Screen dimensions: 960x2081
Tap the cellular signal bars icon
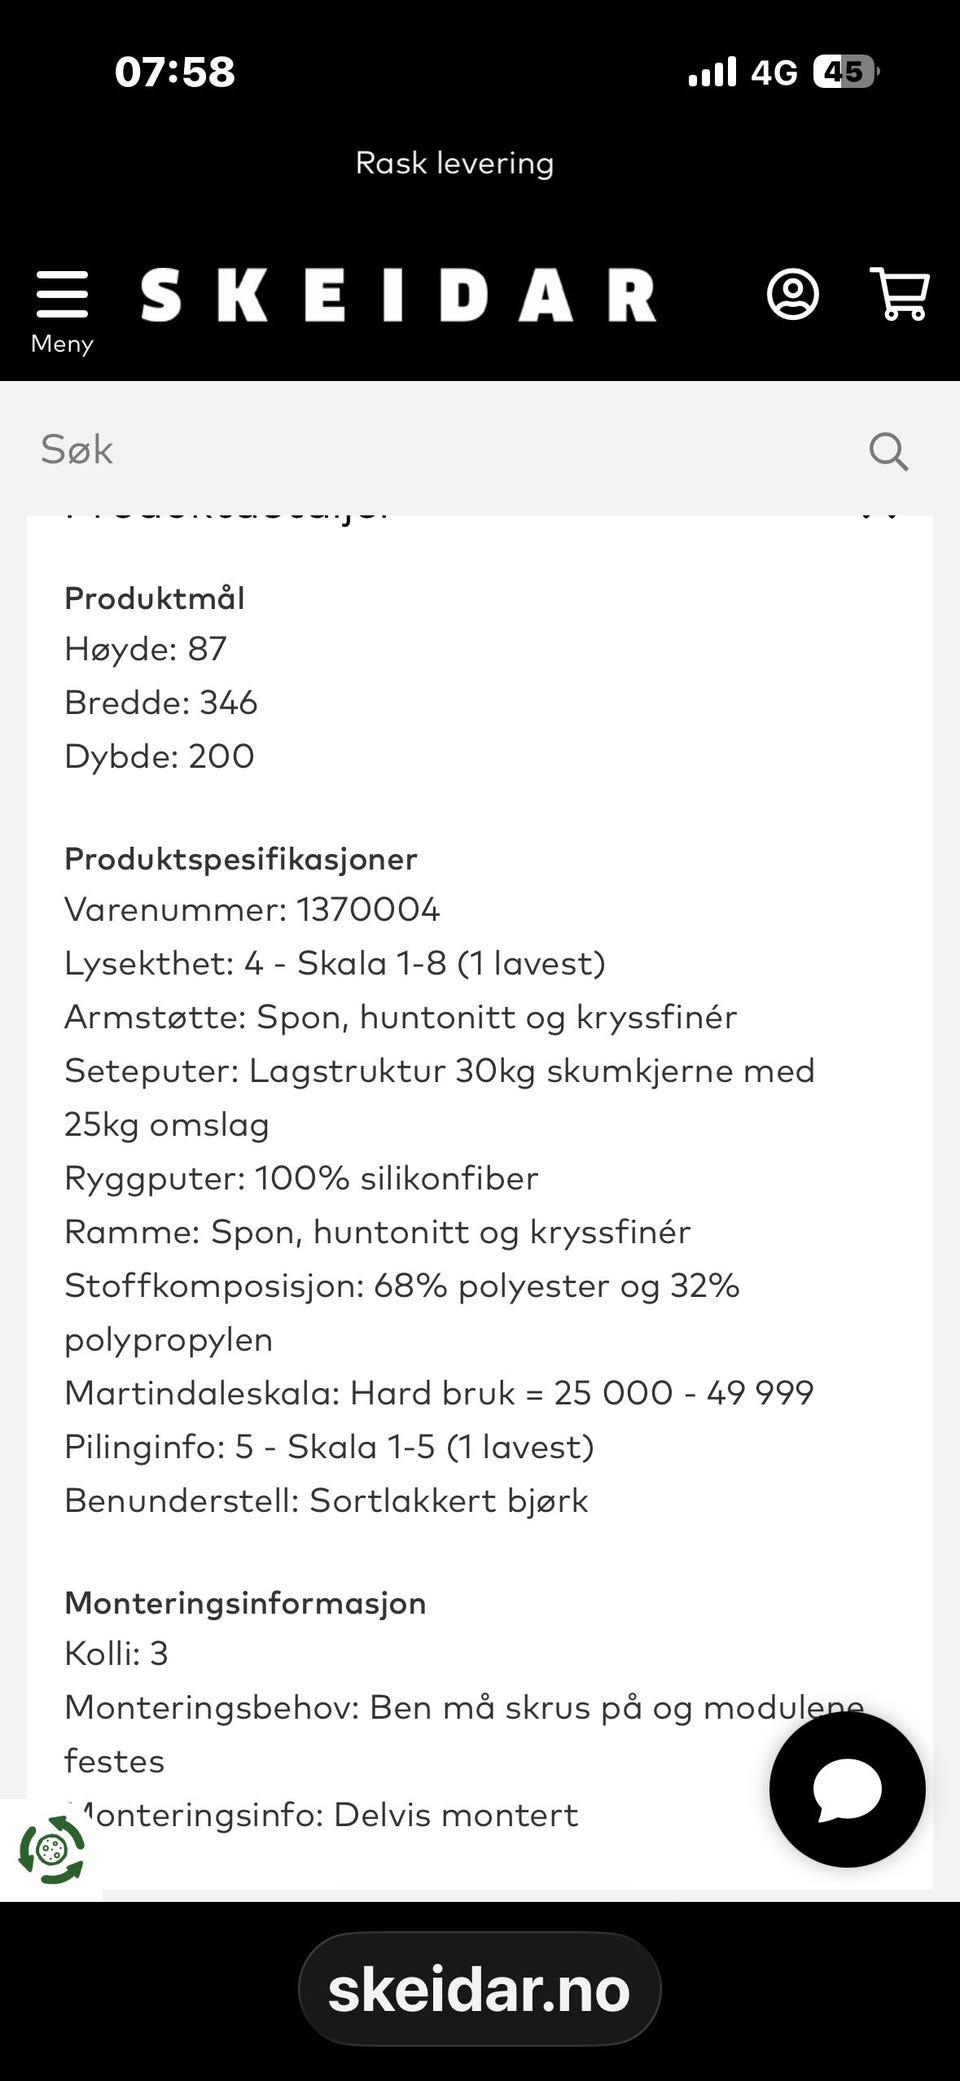[712, 72]
